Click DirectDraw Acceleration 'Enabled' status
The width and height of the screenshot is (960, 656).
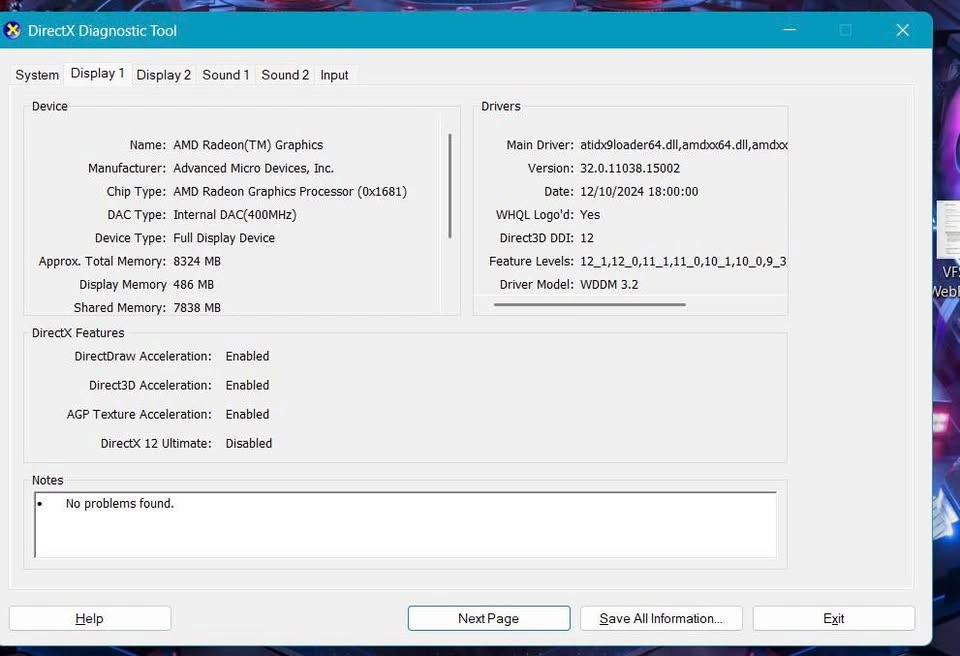tap(247, 356)
